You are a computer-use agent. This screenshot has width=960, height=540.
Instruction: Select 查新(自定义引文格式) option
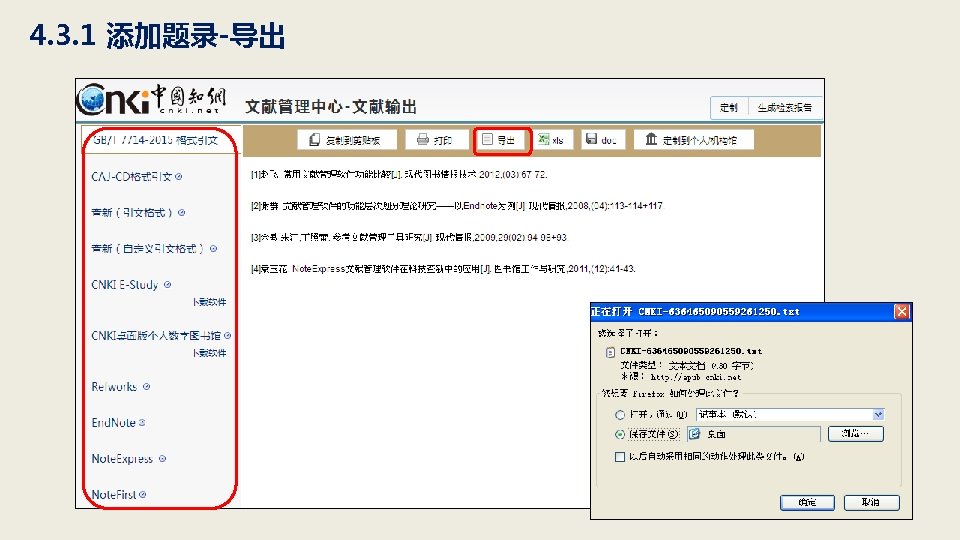[148, 249]
